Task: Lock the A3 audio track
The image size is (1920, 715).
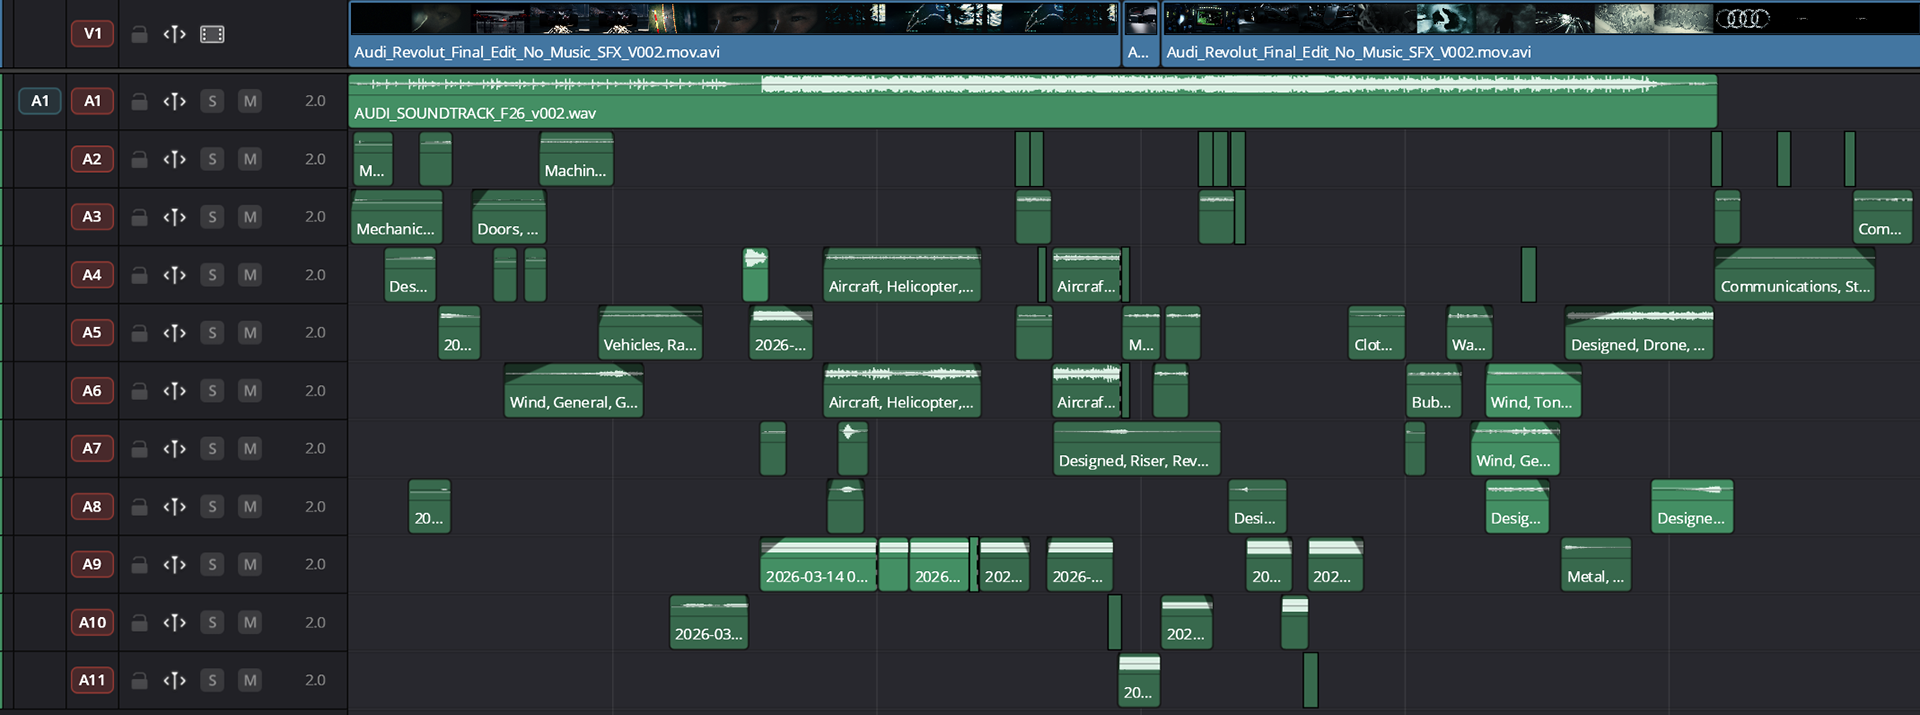Action: point(140,217)
